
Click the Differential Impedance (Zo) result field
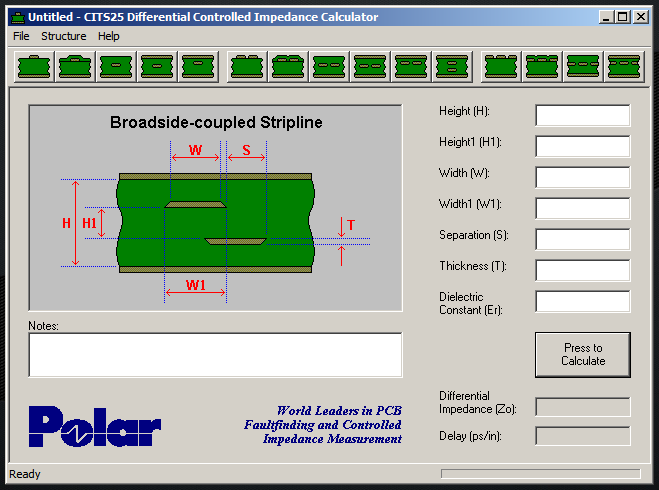(x=583, y=407)
